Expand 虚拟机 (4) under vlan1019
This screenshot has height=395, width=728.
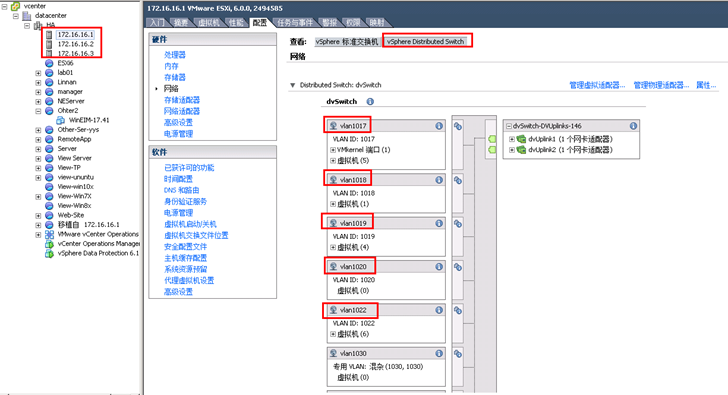coord(333,247)
